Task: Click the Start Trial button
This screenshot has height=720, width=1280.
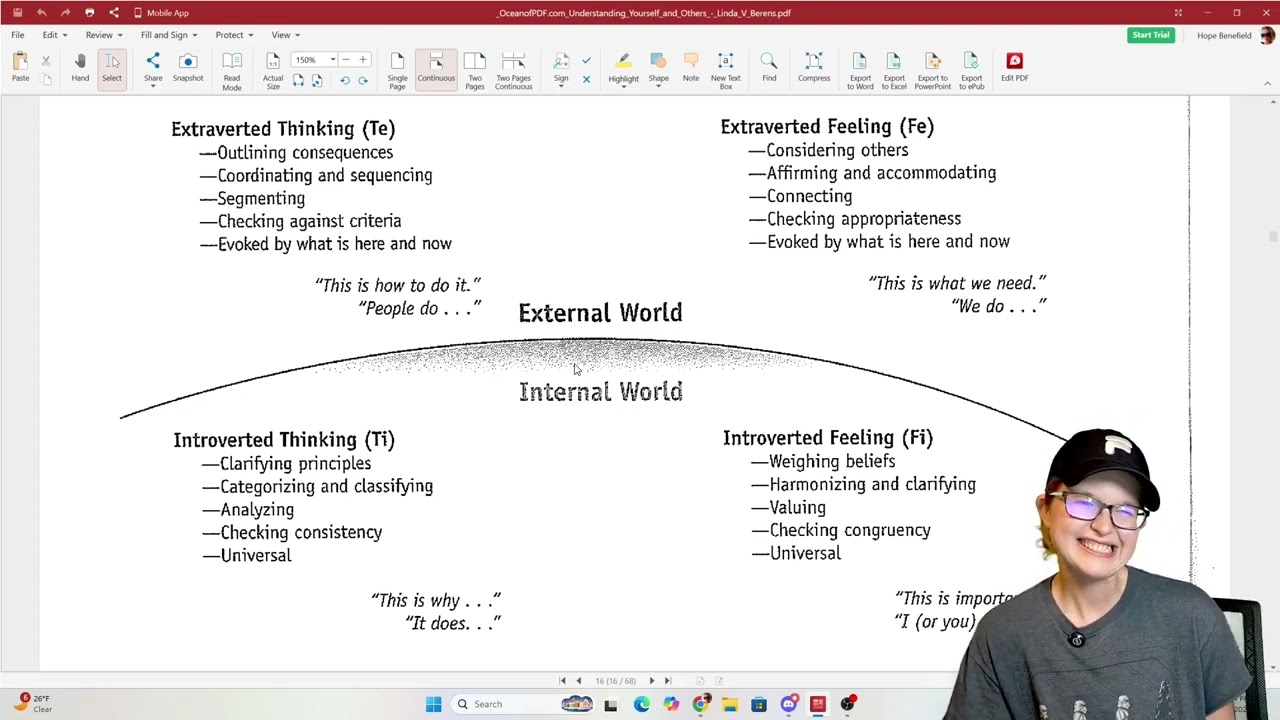Action: coord(1151,35)
